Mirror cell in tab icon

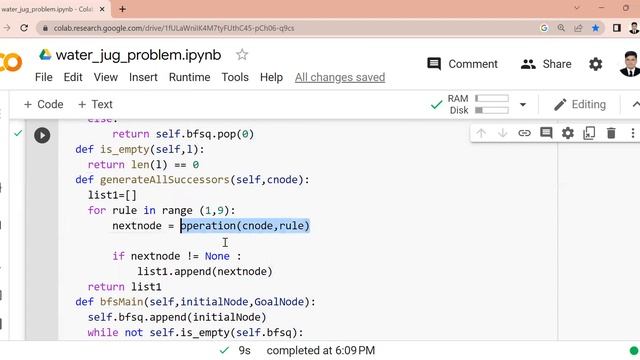589,133
